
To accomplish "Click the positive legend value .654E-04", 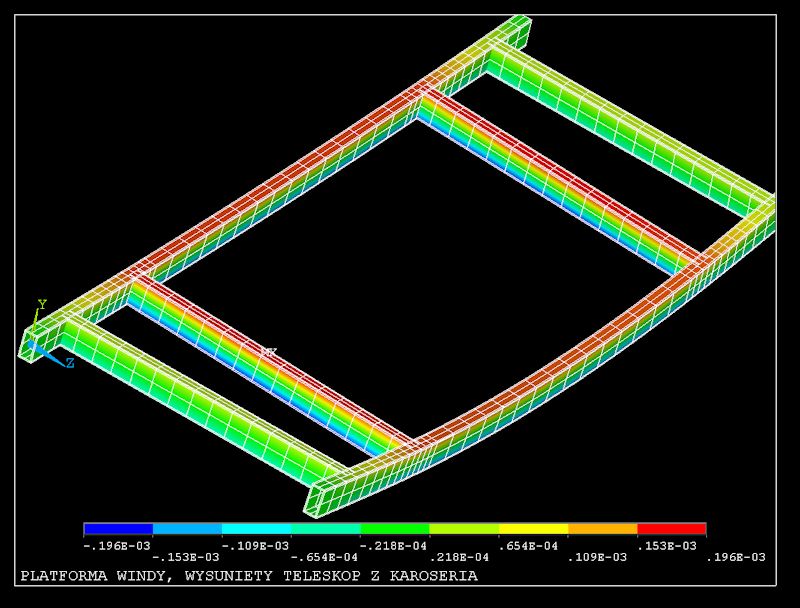I will point(529,546).
